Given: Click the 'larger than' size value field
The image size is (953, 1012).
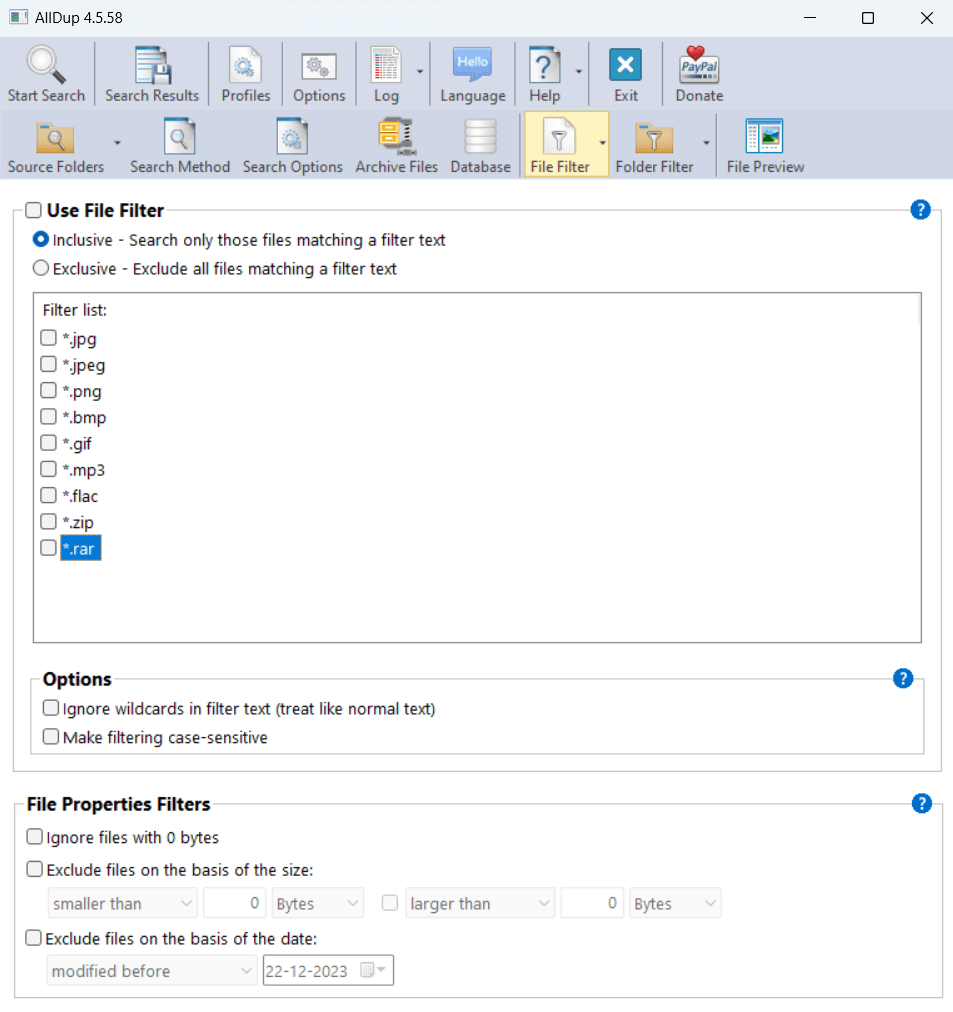Looking at the screenshot, I should coord(592,903).
